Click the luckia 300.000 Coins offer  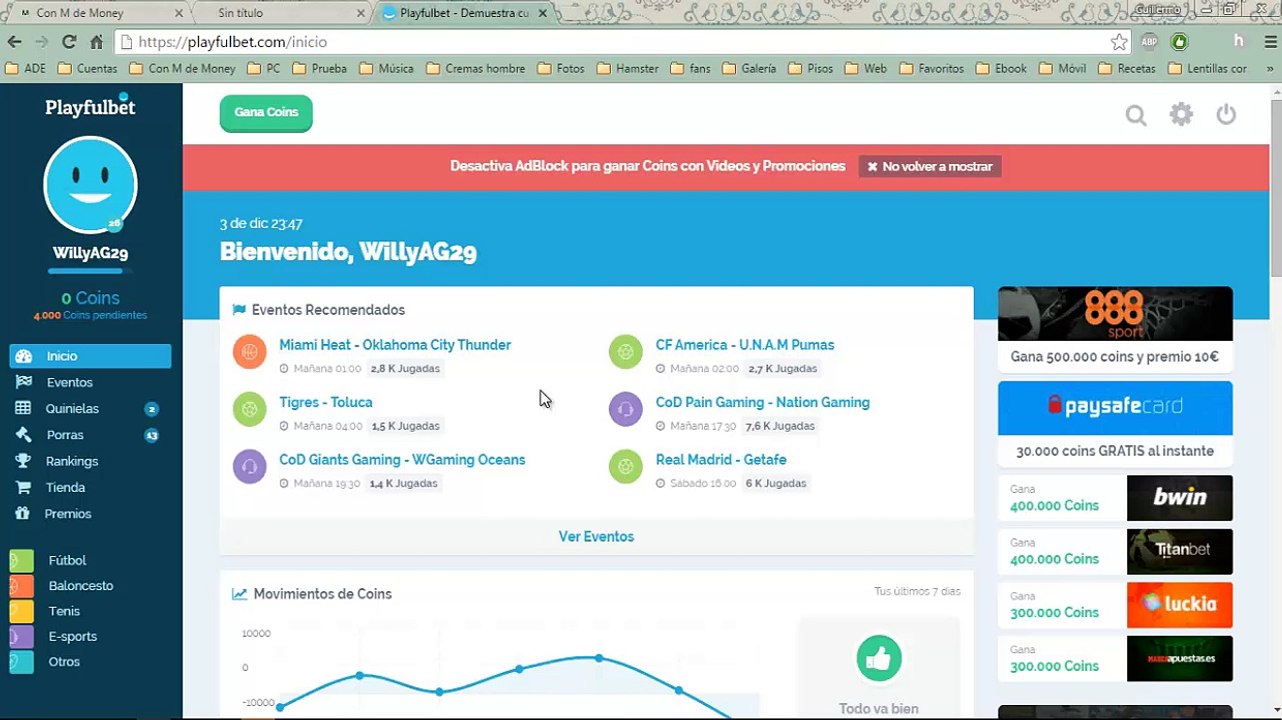pos(1115,605)
